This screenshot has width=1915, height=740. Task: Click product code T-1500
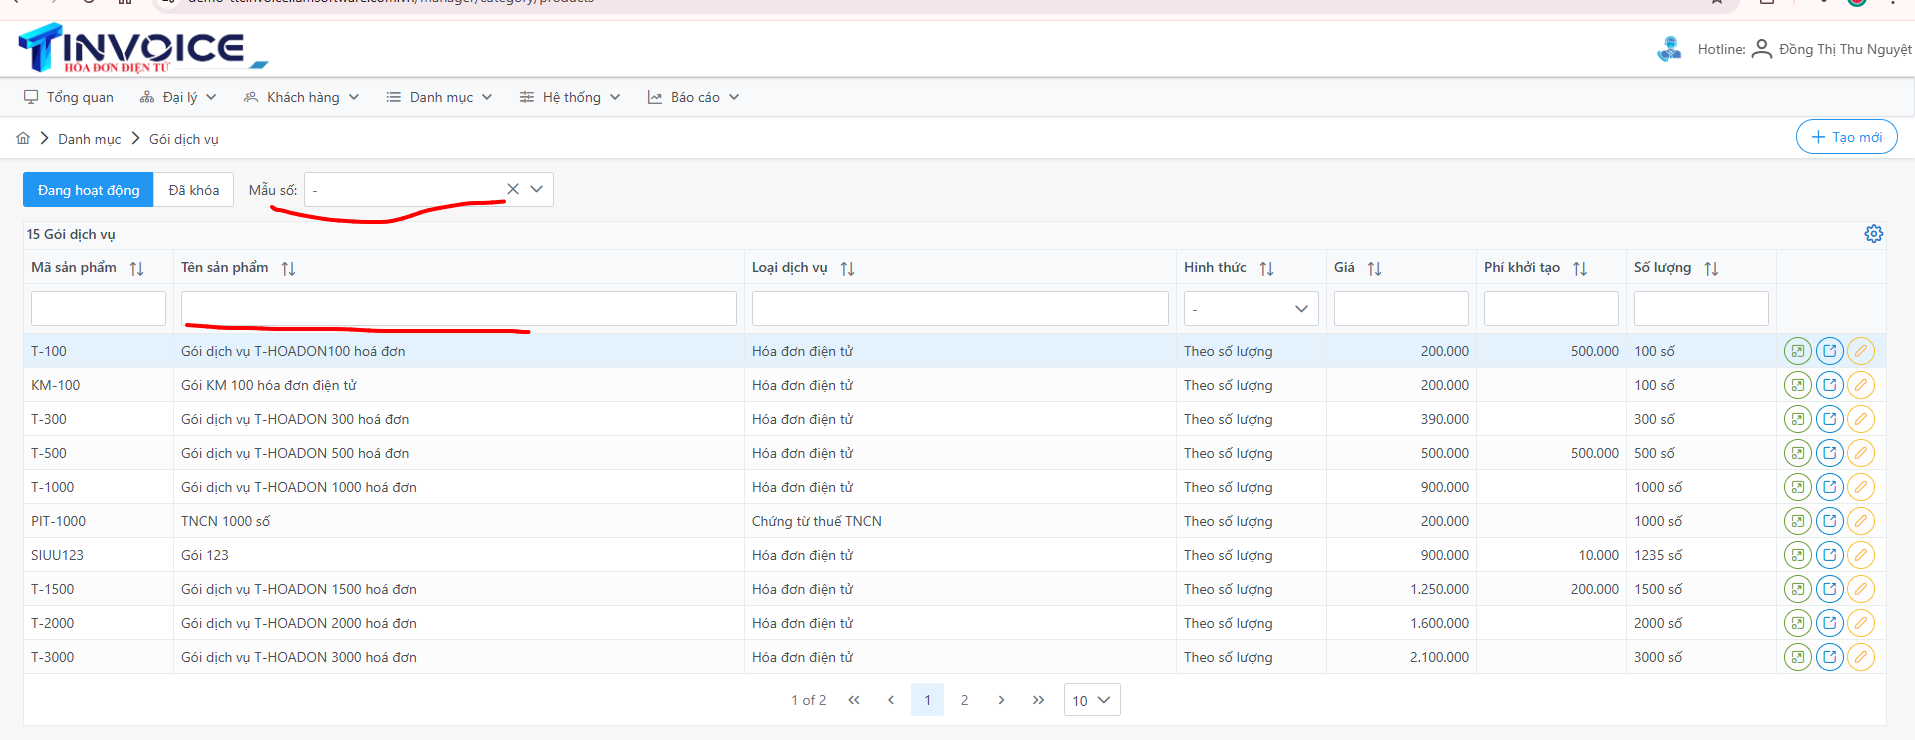coord(52,589)
